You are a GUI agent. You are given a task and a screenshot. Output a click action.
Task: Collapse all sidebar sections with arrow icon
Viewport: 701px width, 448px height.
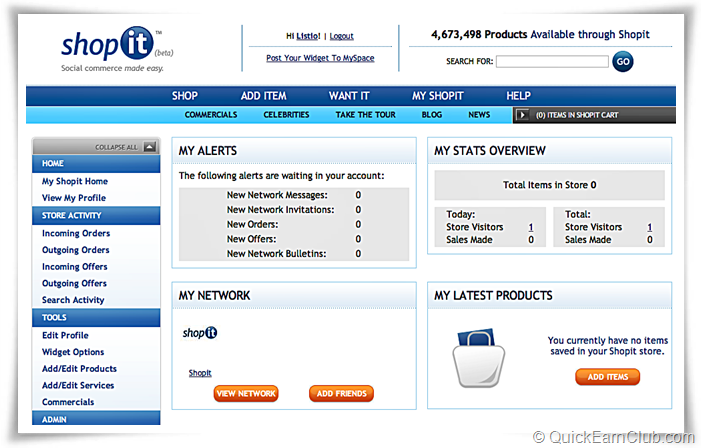150,147
